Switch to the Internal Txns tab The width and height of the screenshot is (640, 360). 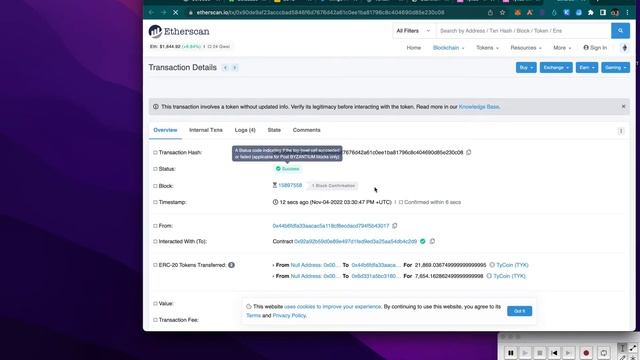point(206,130)
